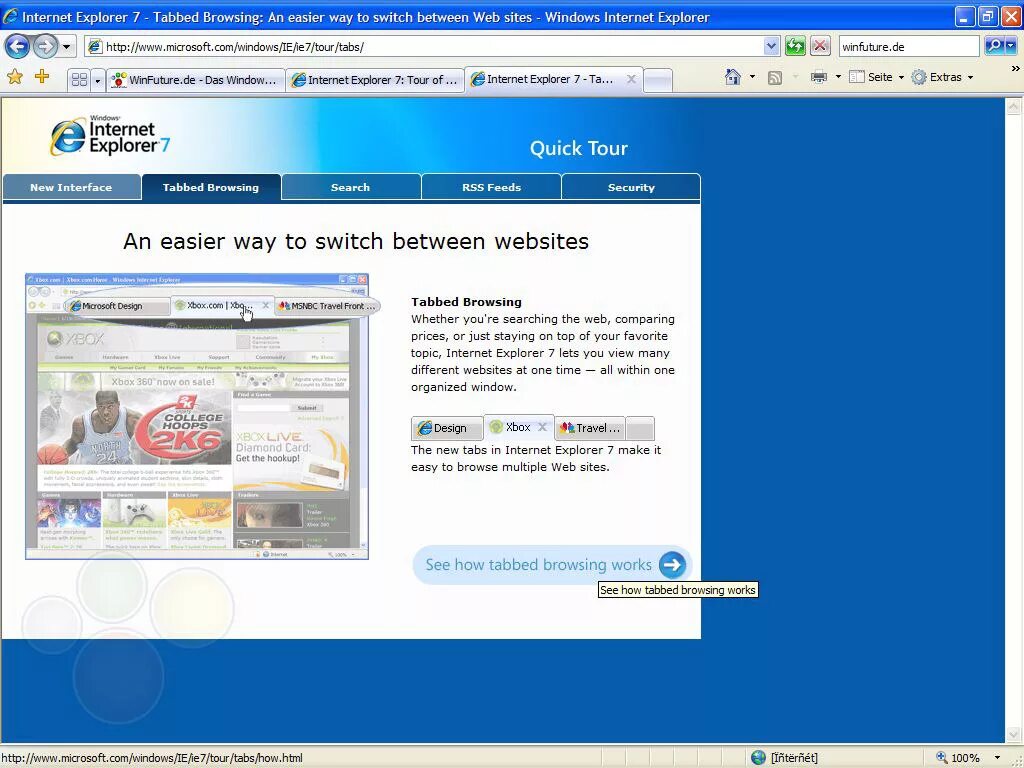Image resolution: width=1024 pixels, height=768 pixels.
Task: Click the Internet zone globe icon
Action: point(758,758)
